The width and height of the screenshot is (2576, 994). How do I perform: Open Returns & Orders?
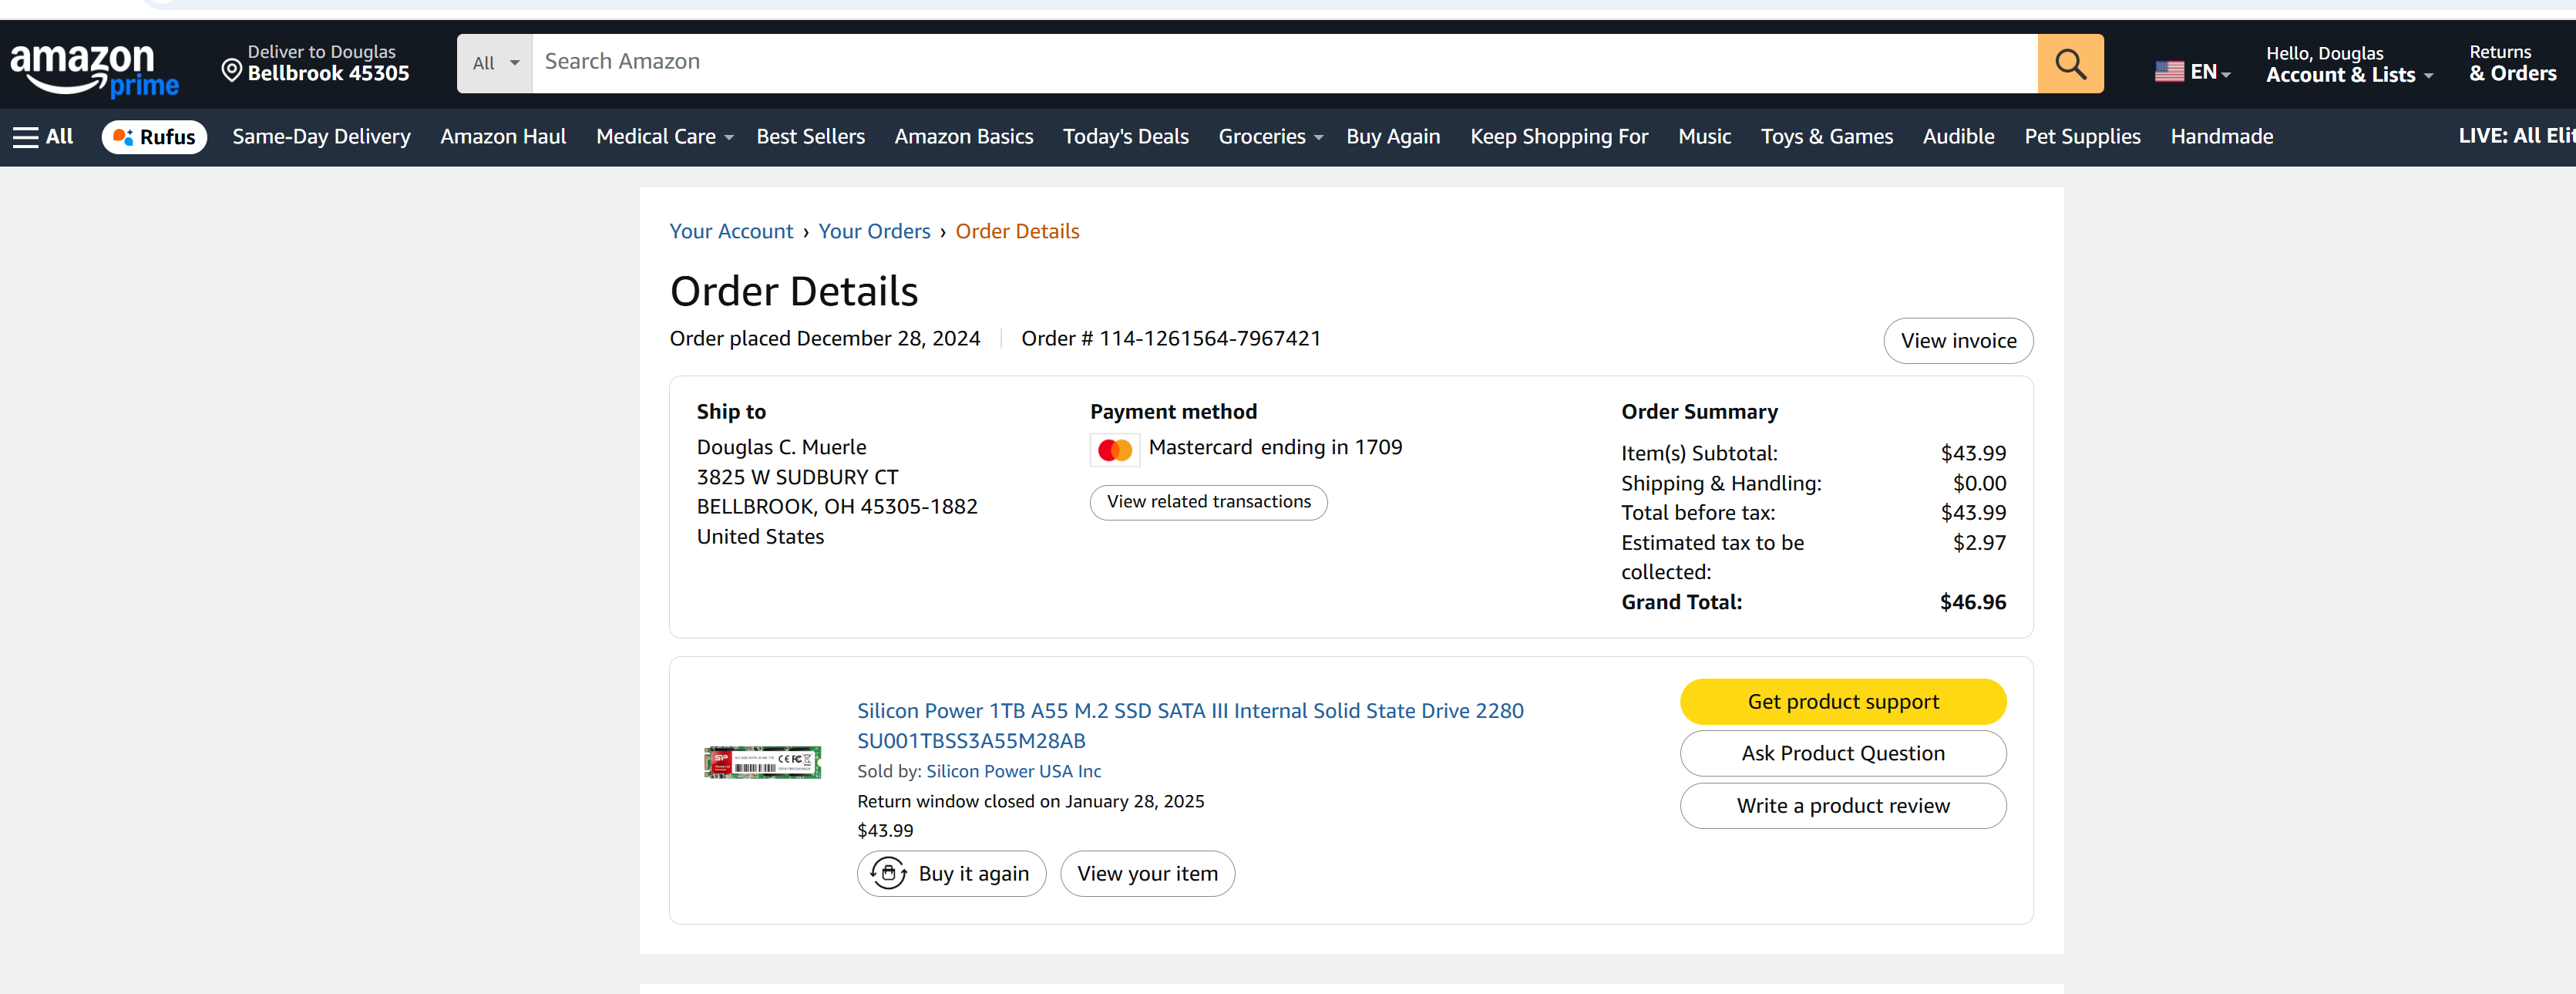pos(2511,64)
